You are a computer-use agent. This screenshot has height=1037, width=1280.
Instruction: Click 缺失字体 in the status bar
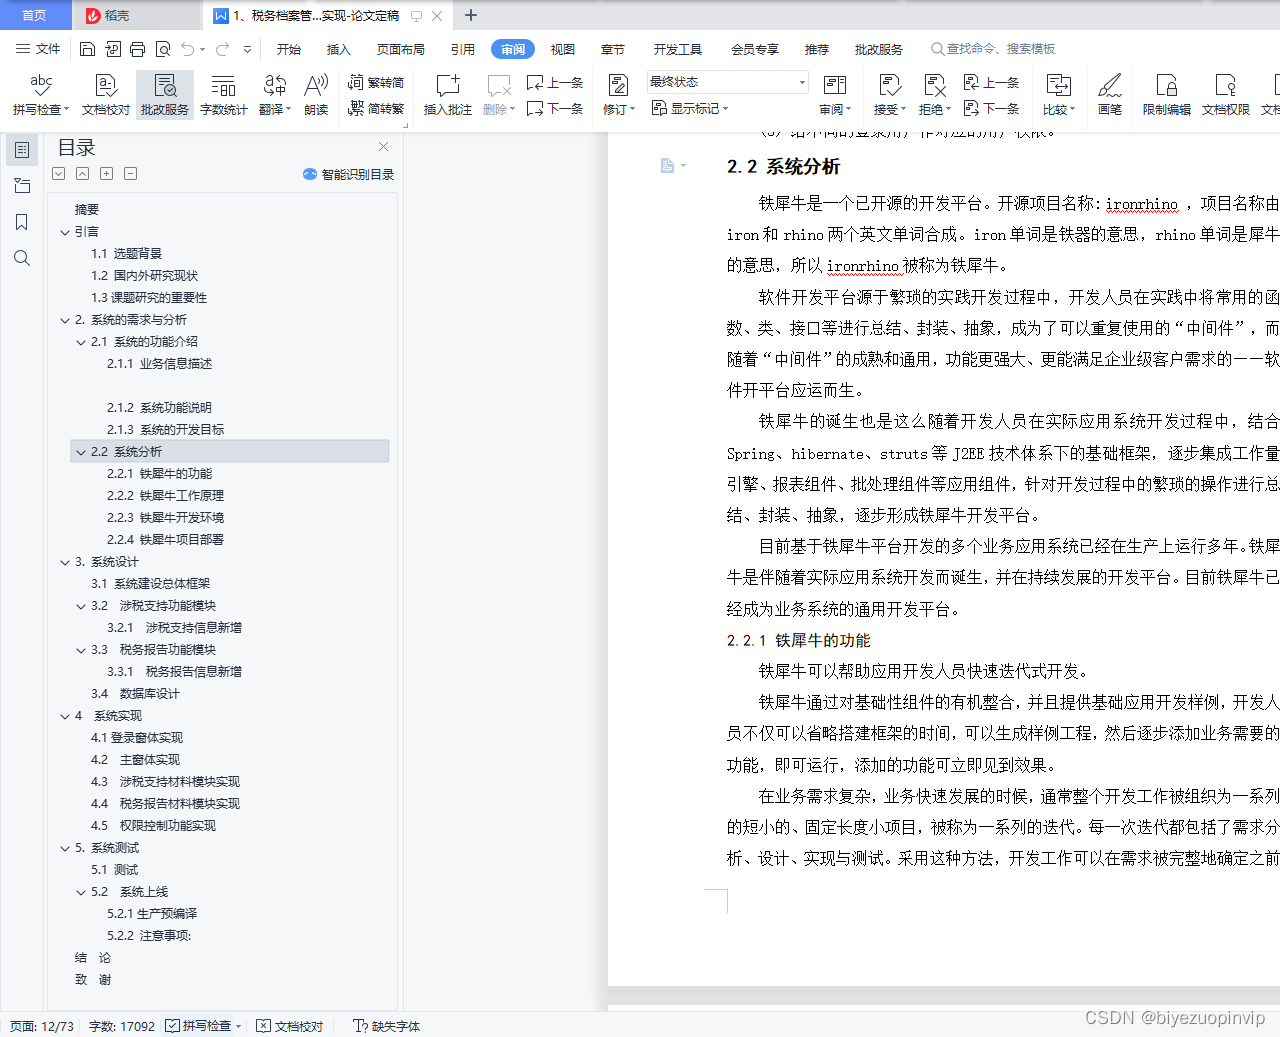[387, 1026]
